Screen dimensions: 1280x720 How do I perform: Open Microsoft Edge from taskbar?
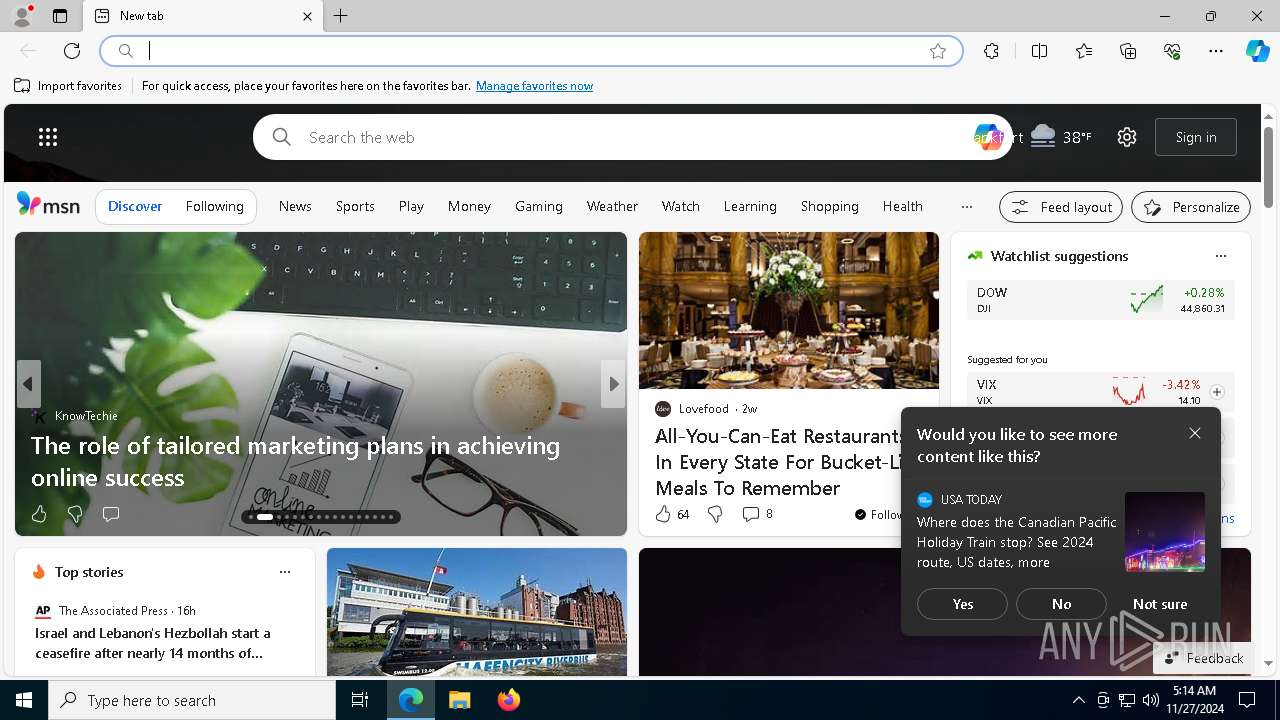(x=411, y=700)
